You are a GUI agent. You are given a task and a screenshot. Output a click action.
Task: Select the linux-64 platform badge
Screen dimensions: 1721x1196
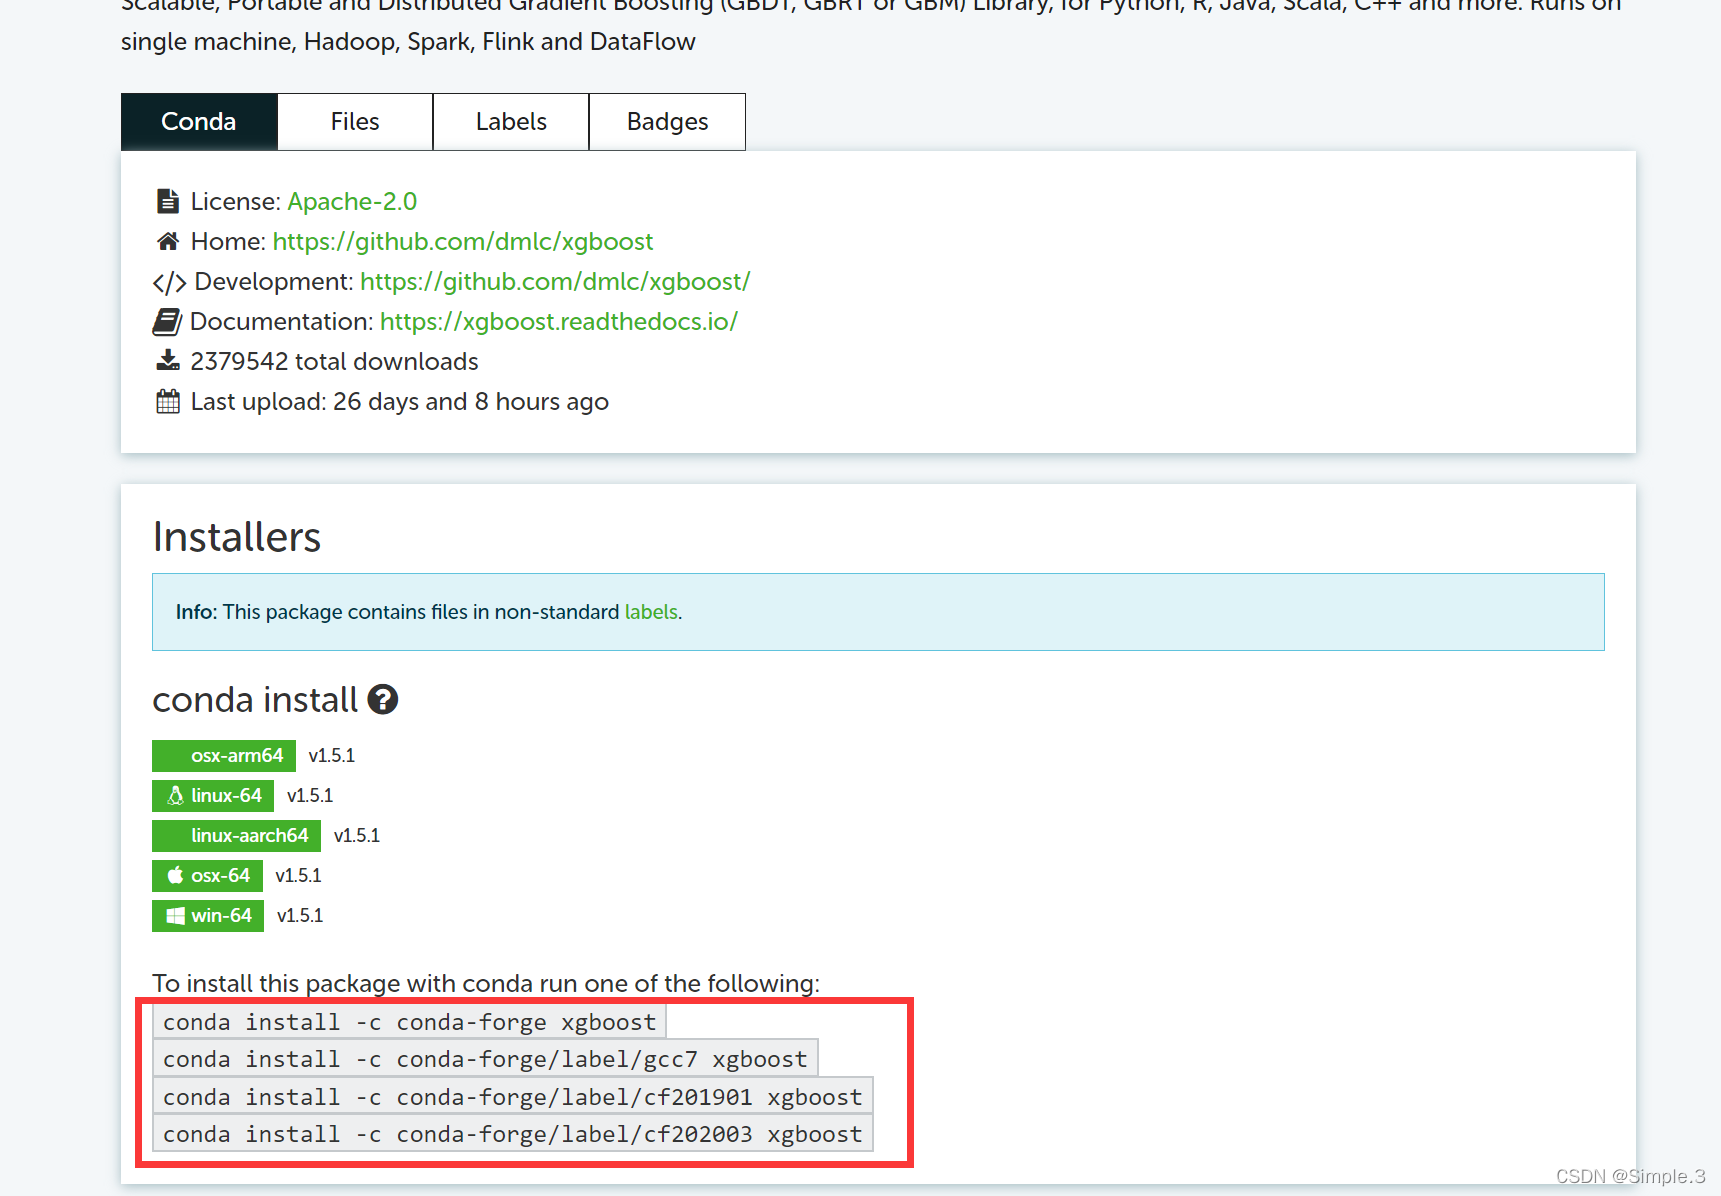[x=213, y=796]
